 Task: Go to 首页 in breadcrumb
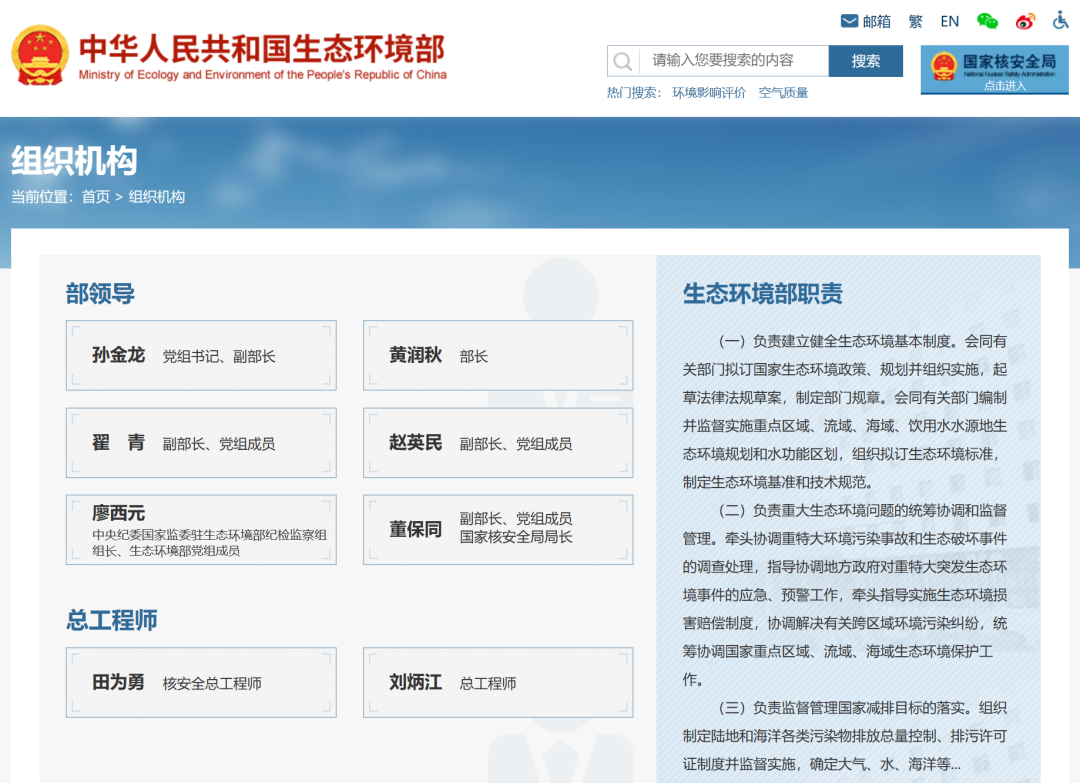pyautogui.click(x=96, y=197)
